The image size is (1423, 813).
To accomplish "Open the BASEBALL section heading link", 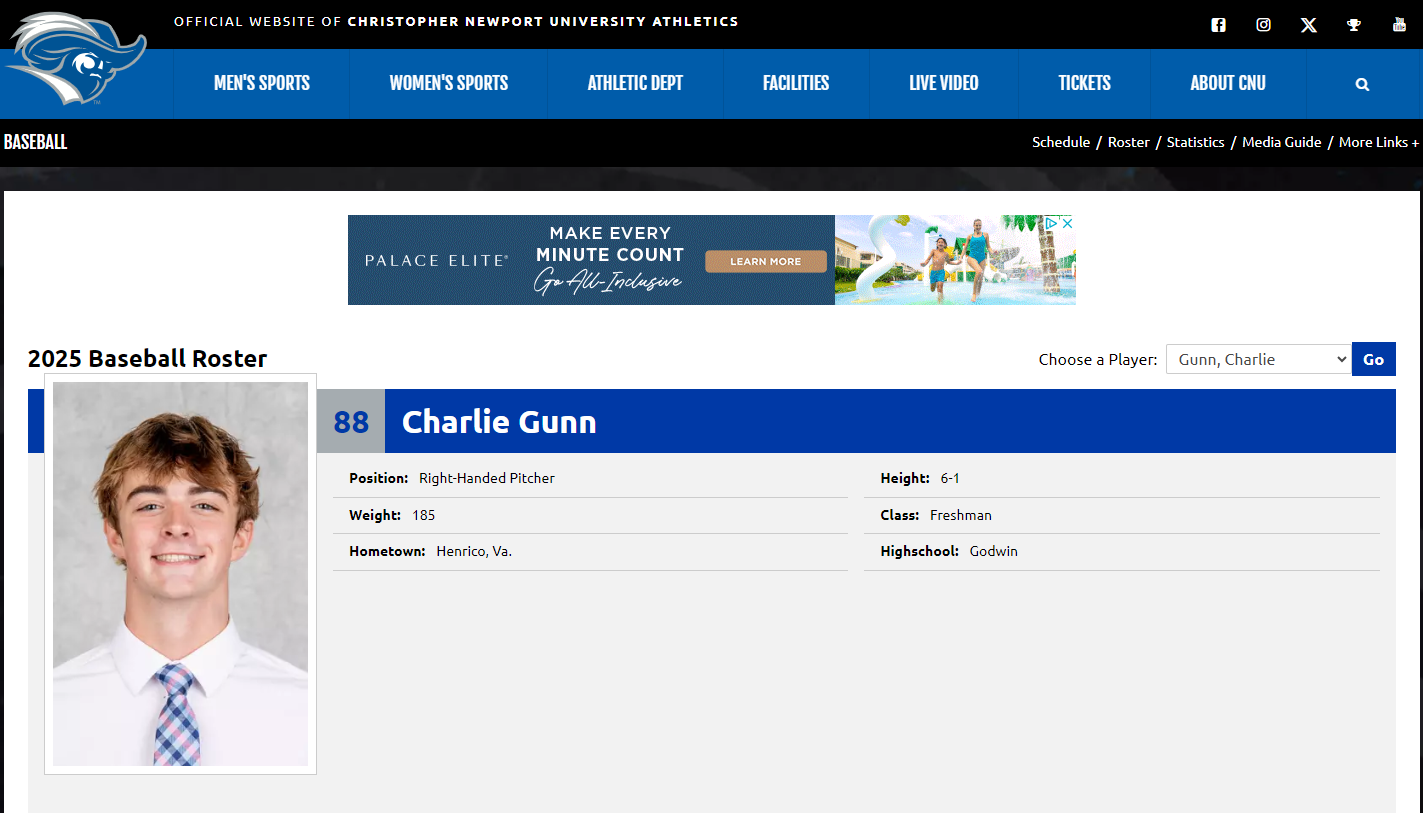I will click(35, 142).
